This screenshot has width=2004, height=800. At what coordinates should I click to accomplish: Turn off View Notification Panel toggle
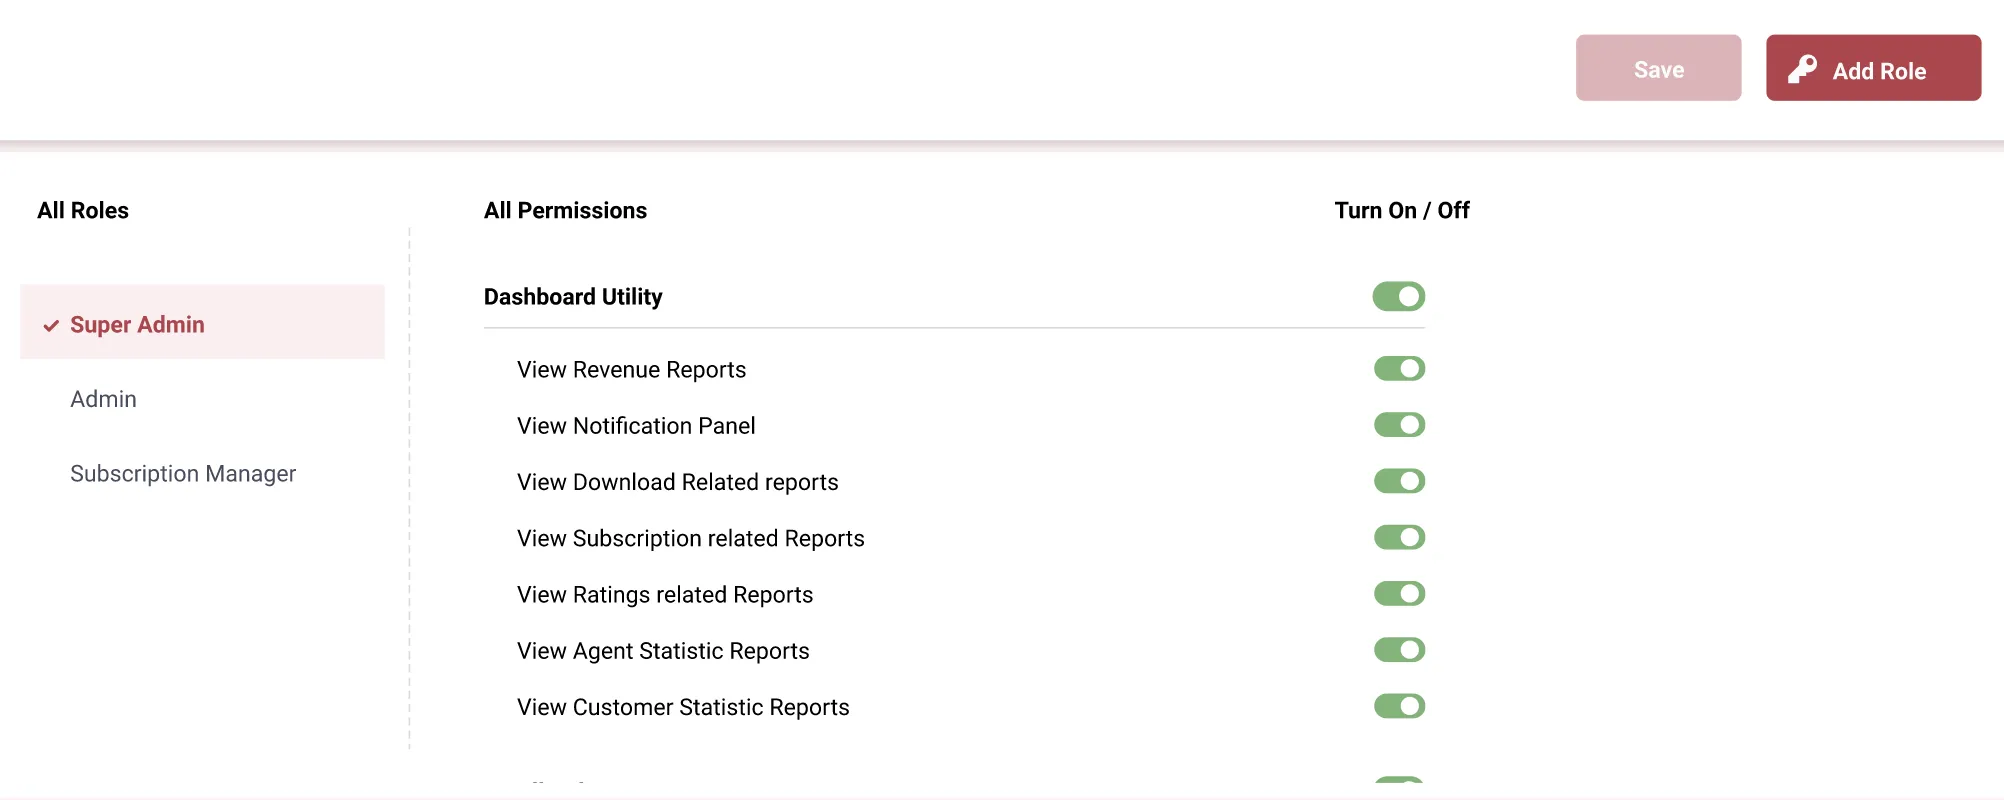click(x=1398, y=425)
